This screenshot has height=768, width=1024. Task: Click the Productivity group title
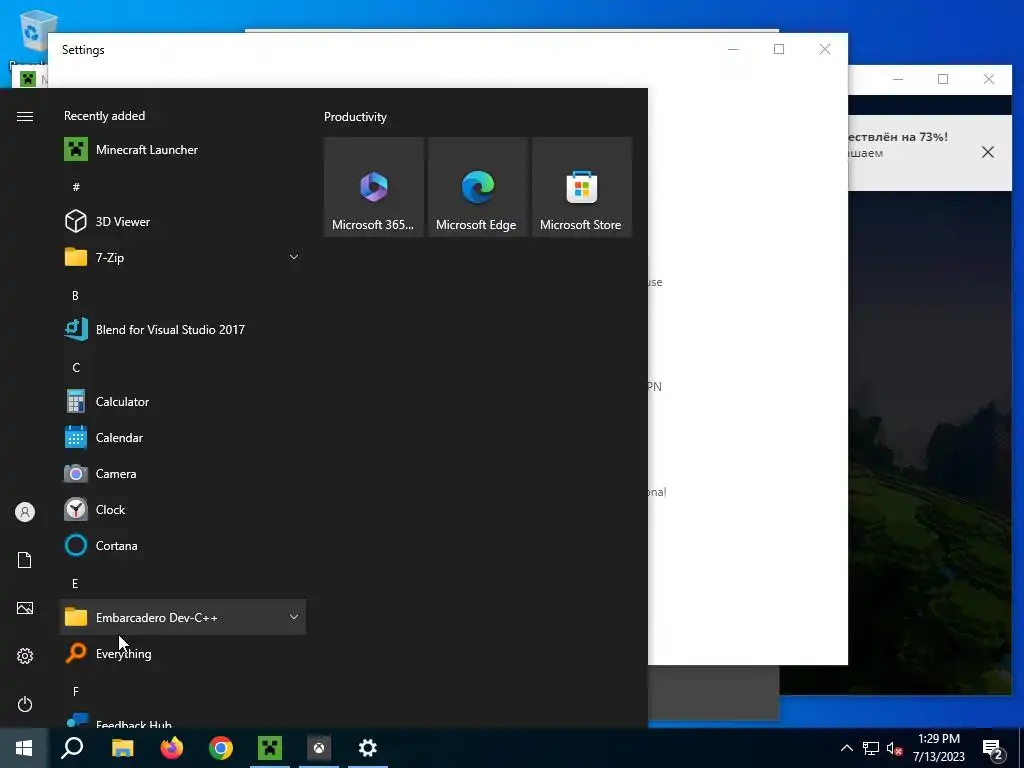[355, 117]
